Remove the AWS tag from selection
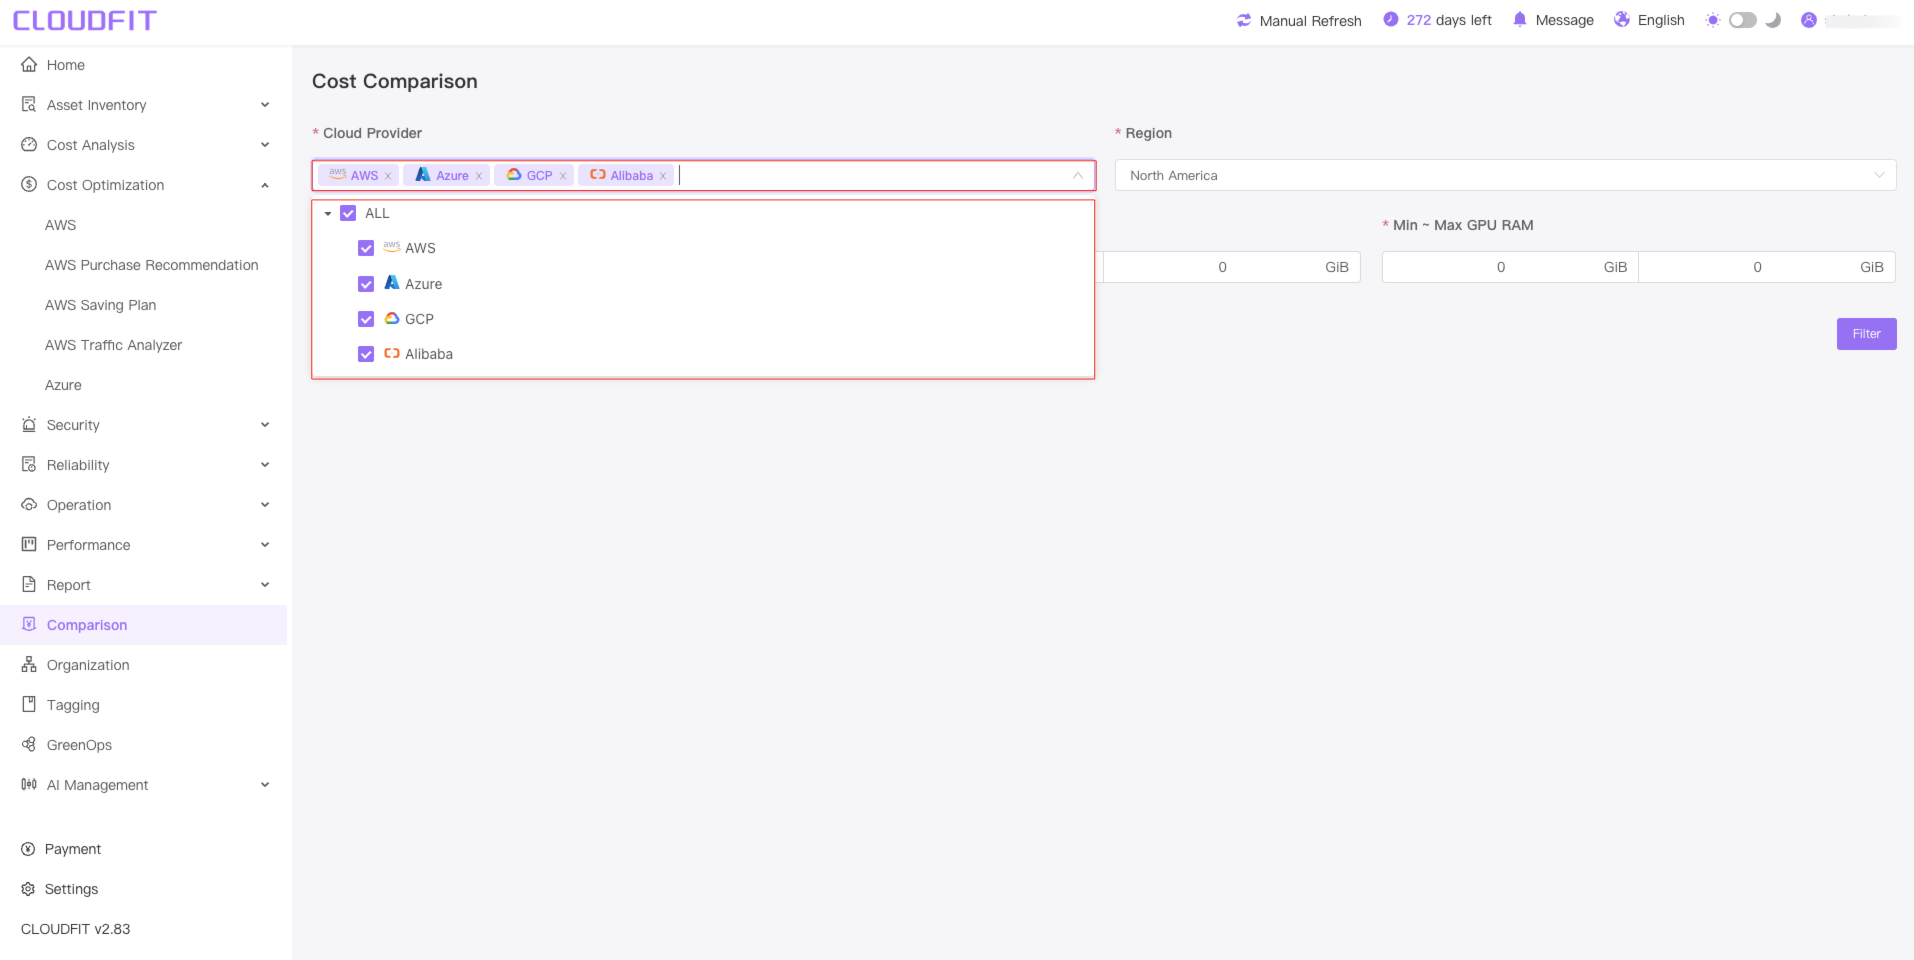The image size is (1914, 960). click(x=388, y=176)
